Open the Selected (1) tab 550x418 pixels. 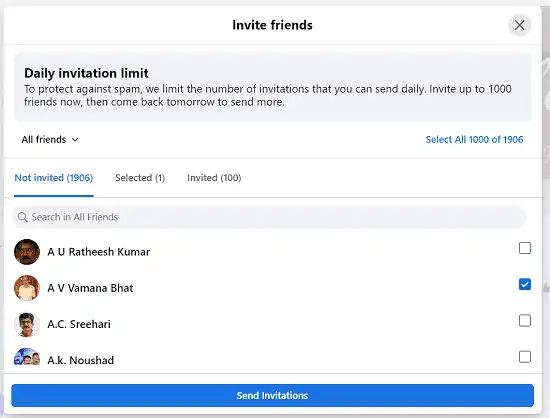tap(140, 178)
